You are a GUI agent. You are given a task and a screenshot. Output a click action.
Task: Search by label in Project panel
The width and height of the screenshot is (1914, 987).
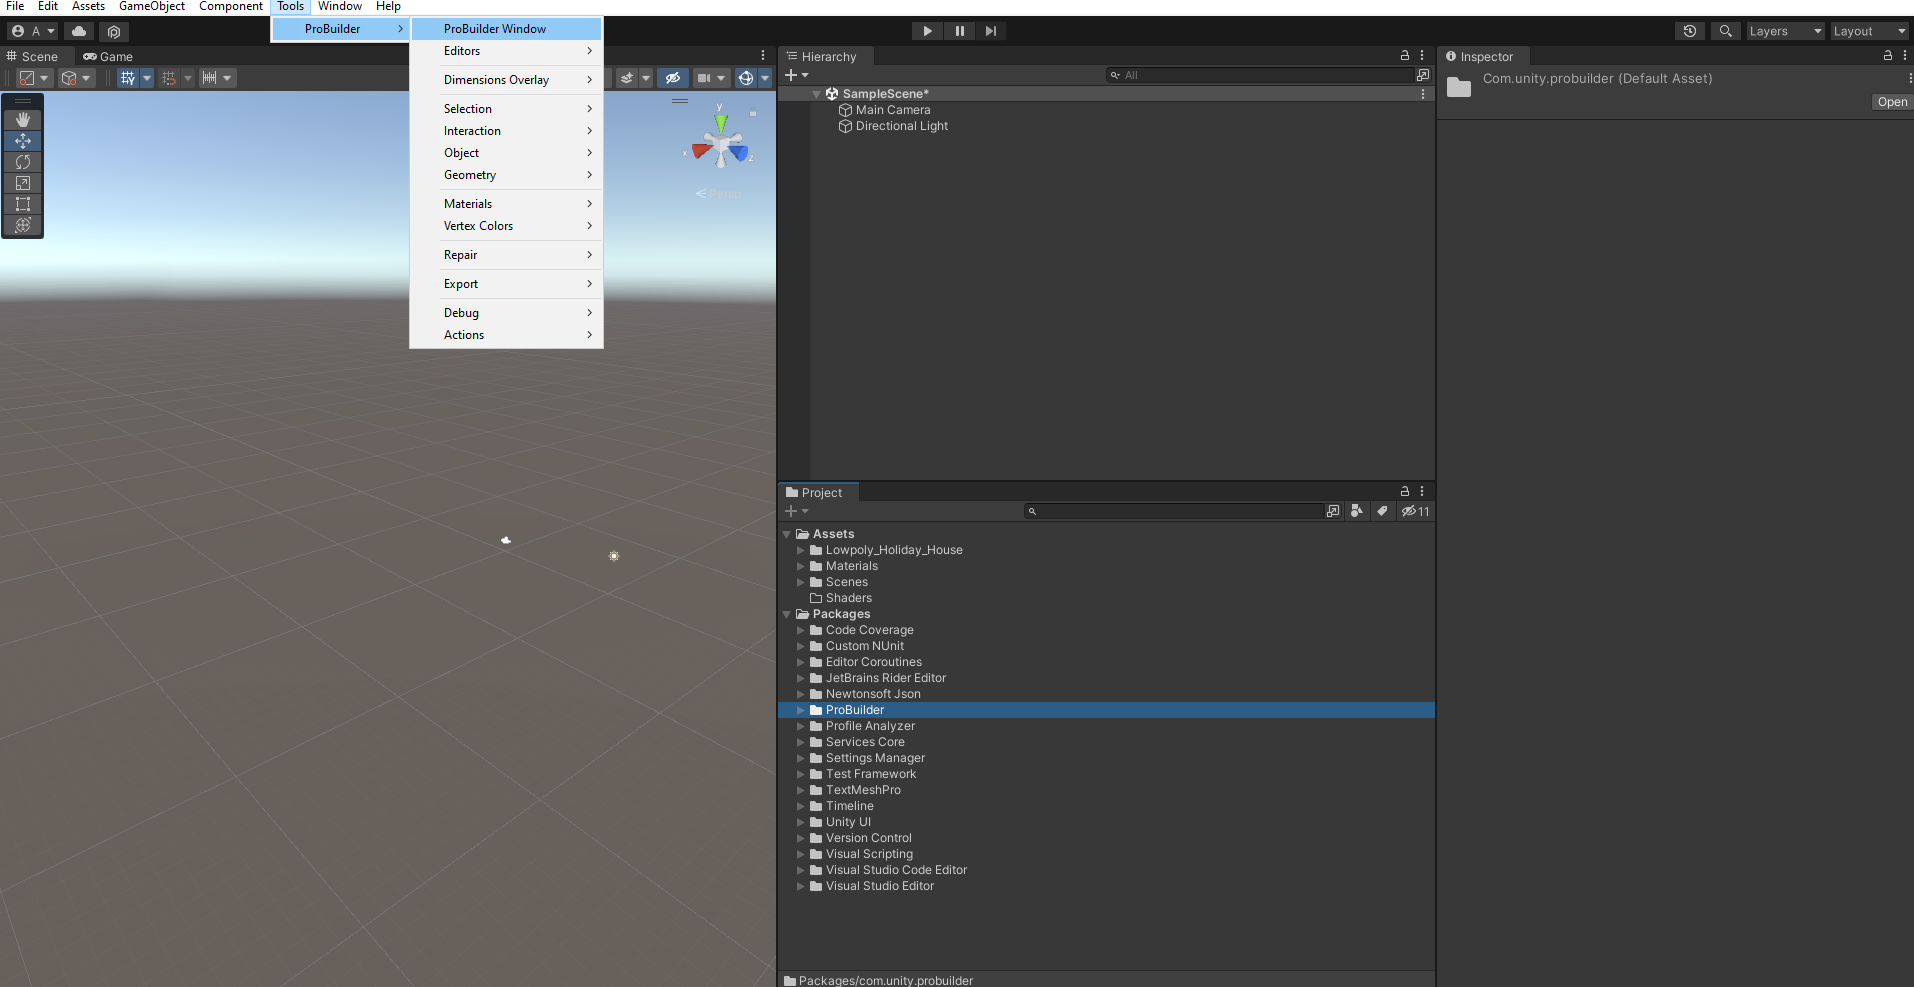pyautogui.click(x=1382, y=511)
